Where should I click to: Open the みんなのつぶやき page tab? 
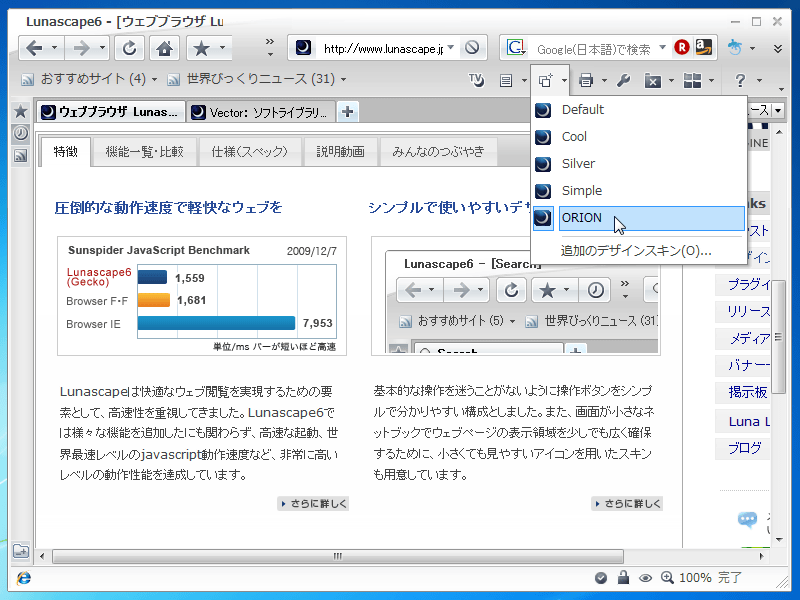(x=438, y=152)
